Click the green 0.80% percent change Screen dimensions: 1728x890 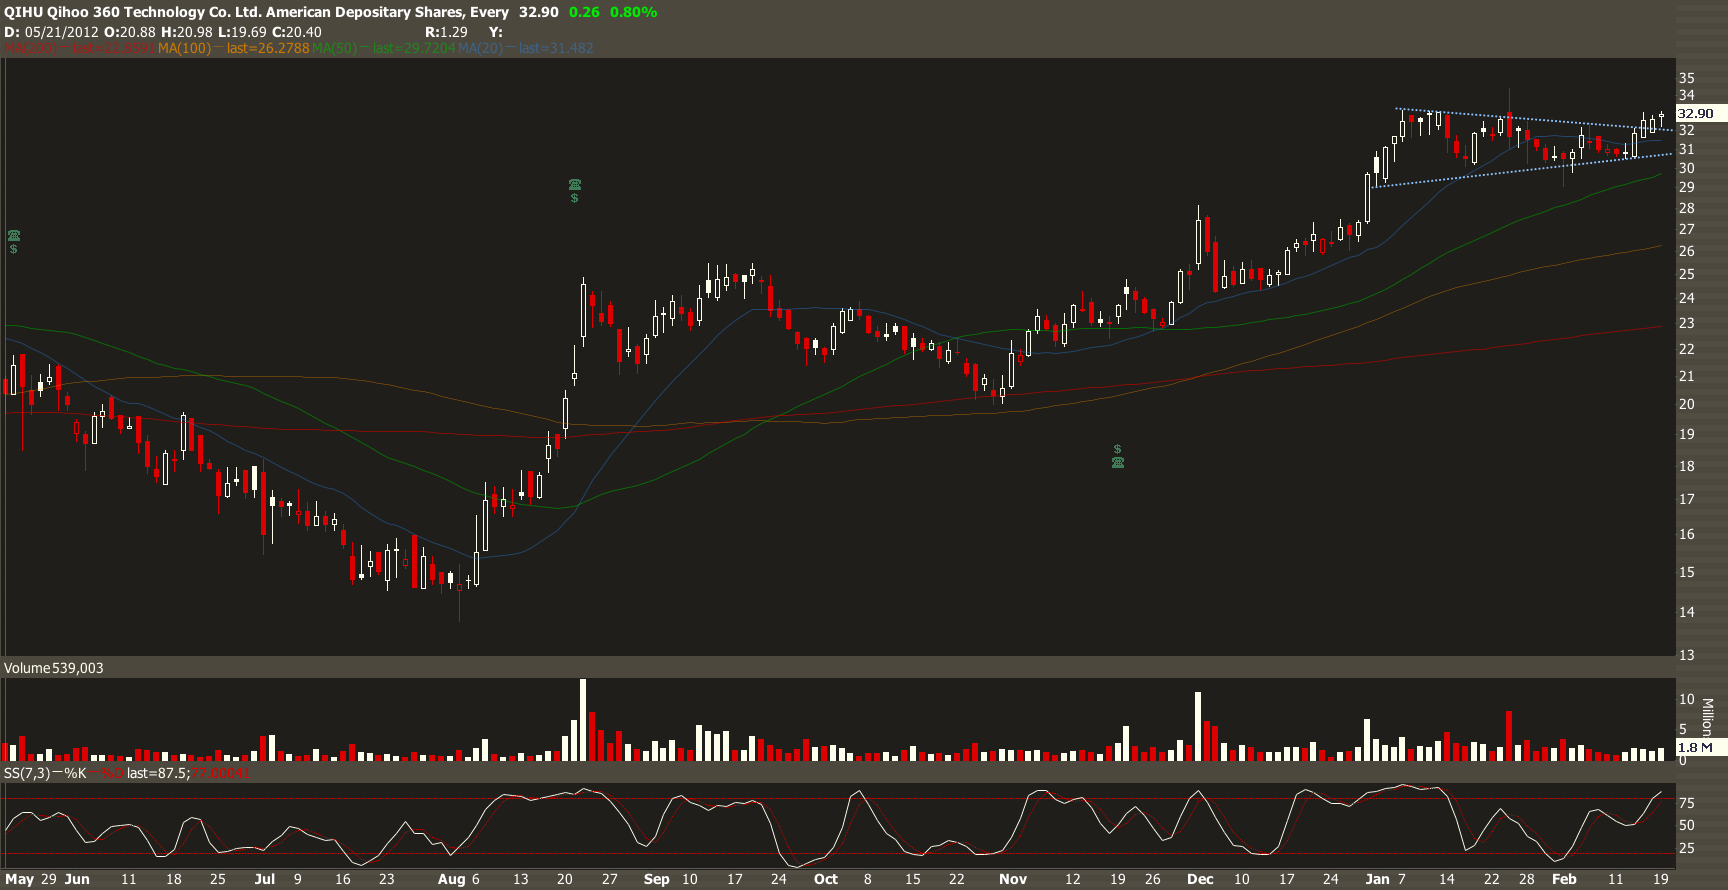(633, 12)
